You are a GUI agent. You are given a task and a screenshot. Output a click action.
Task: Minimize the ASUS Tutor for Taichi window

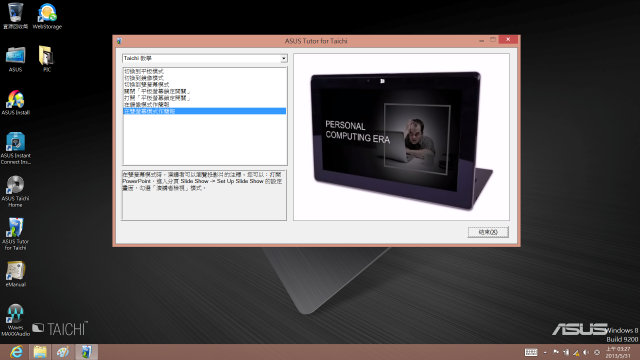pyautogui.click(x=482, y=40)
